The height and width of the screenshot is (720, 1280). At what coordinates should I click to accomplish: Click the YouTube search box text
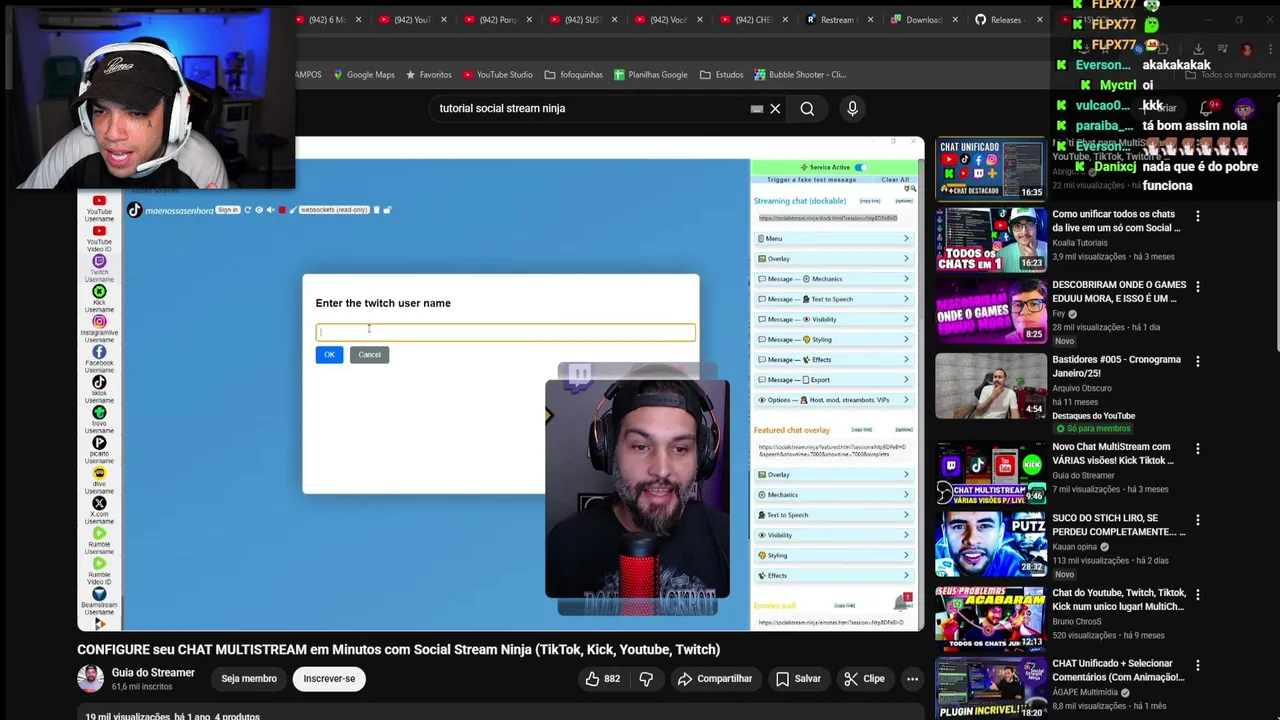coord(502,108)
